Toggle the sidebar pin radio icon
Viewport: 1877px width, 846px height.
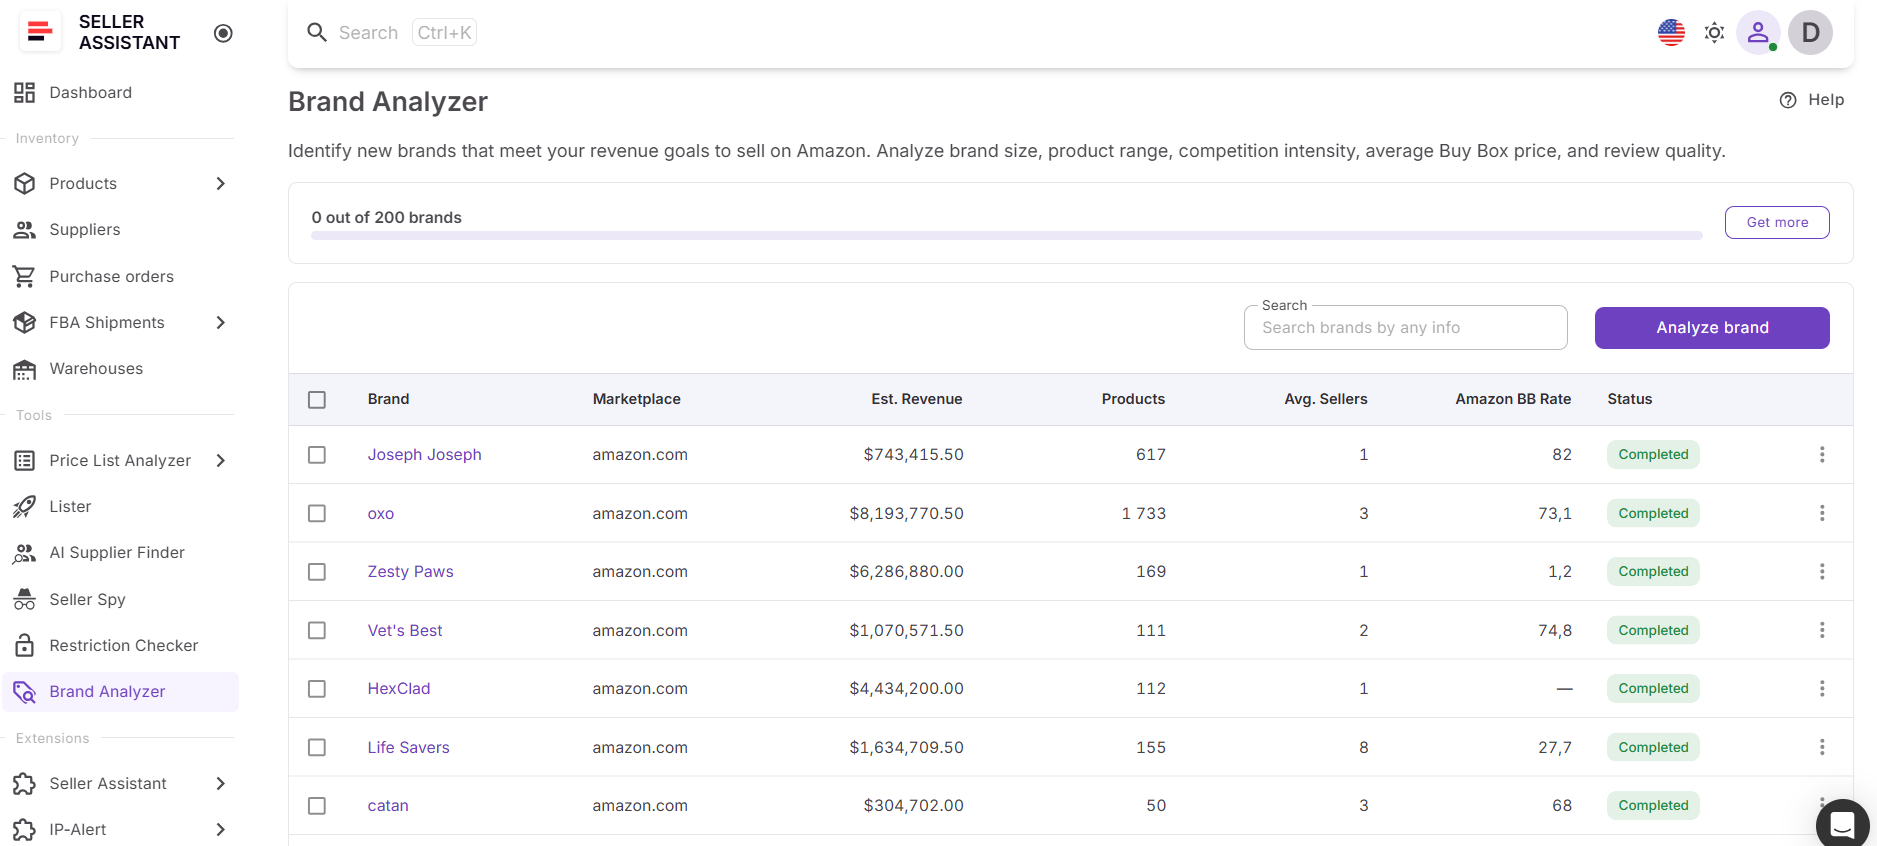tap(224, 33)
